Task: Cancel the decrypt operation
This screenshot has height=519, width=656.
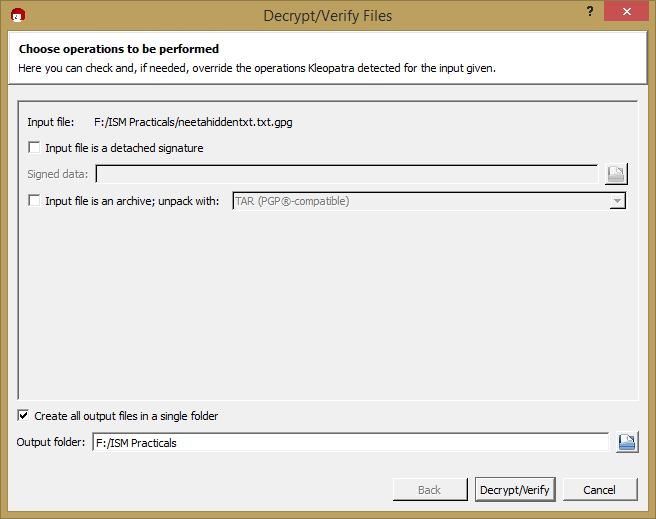Action: coord(600,490)
